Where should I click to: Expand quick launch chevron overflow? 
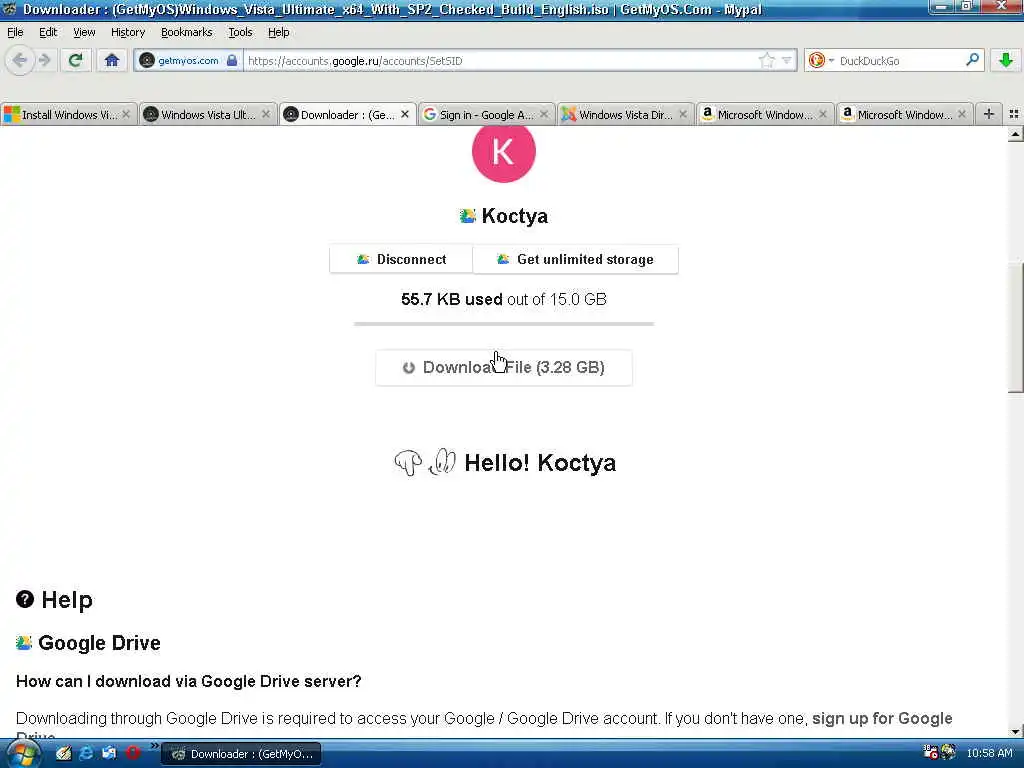154,746
